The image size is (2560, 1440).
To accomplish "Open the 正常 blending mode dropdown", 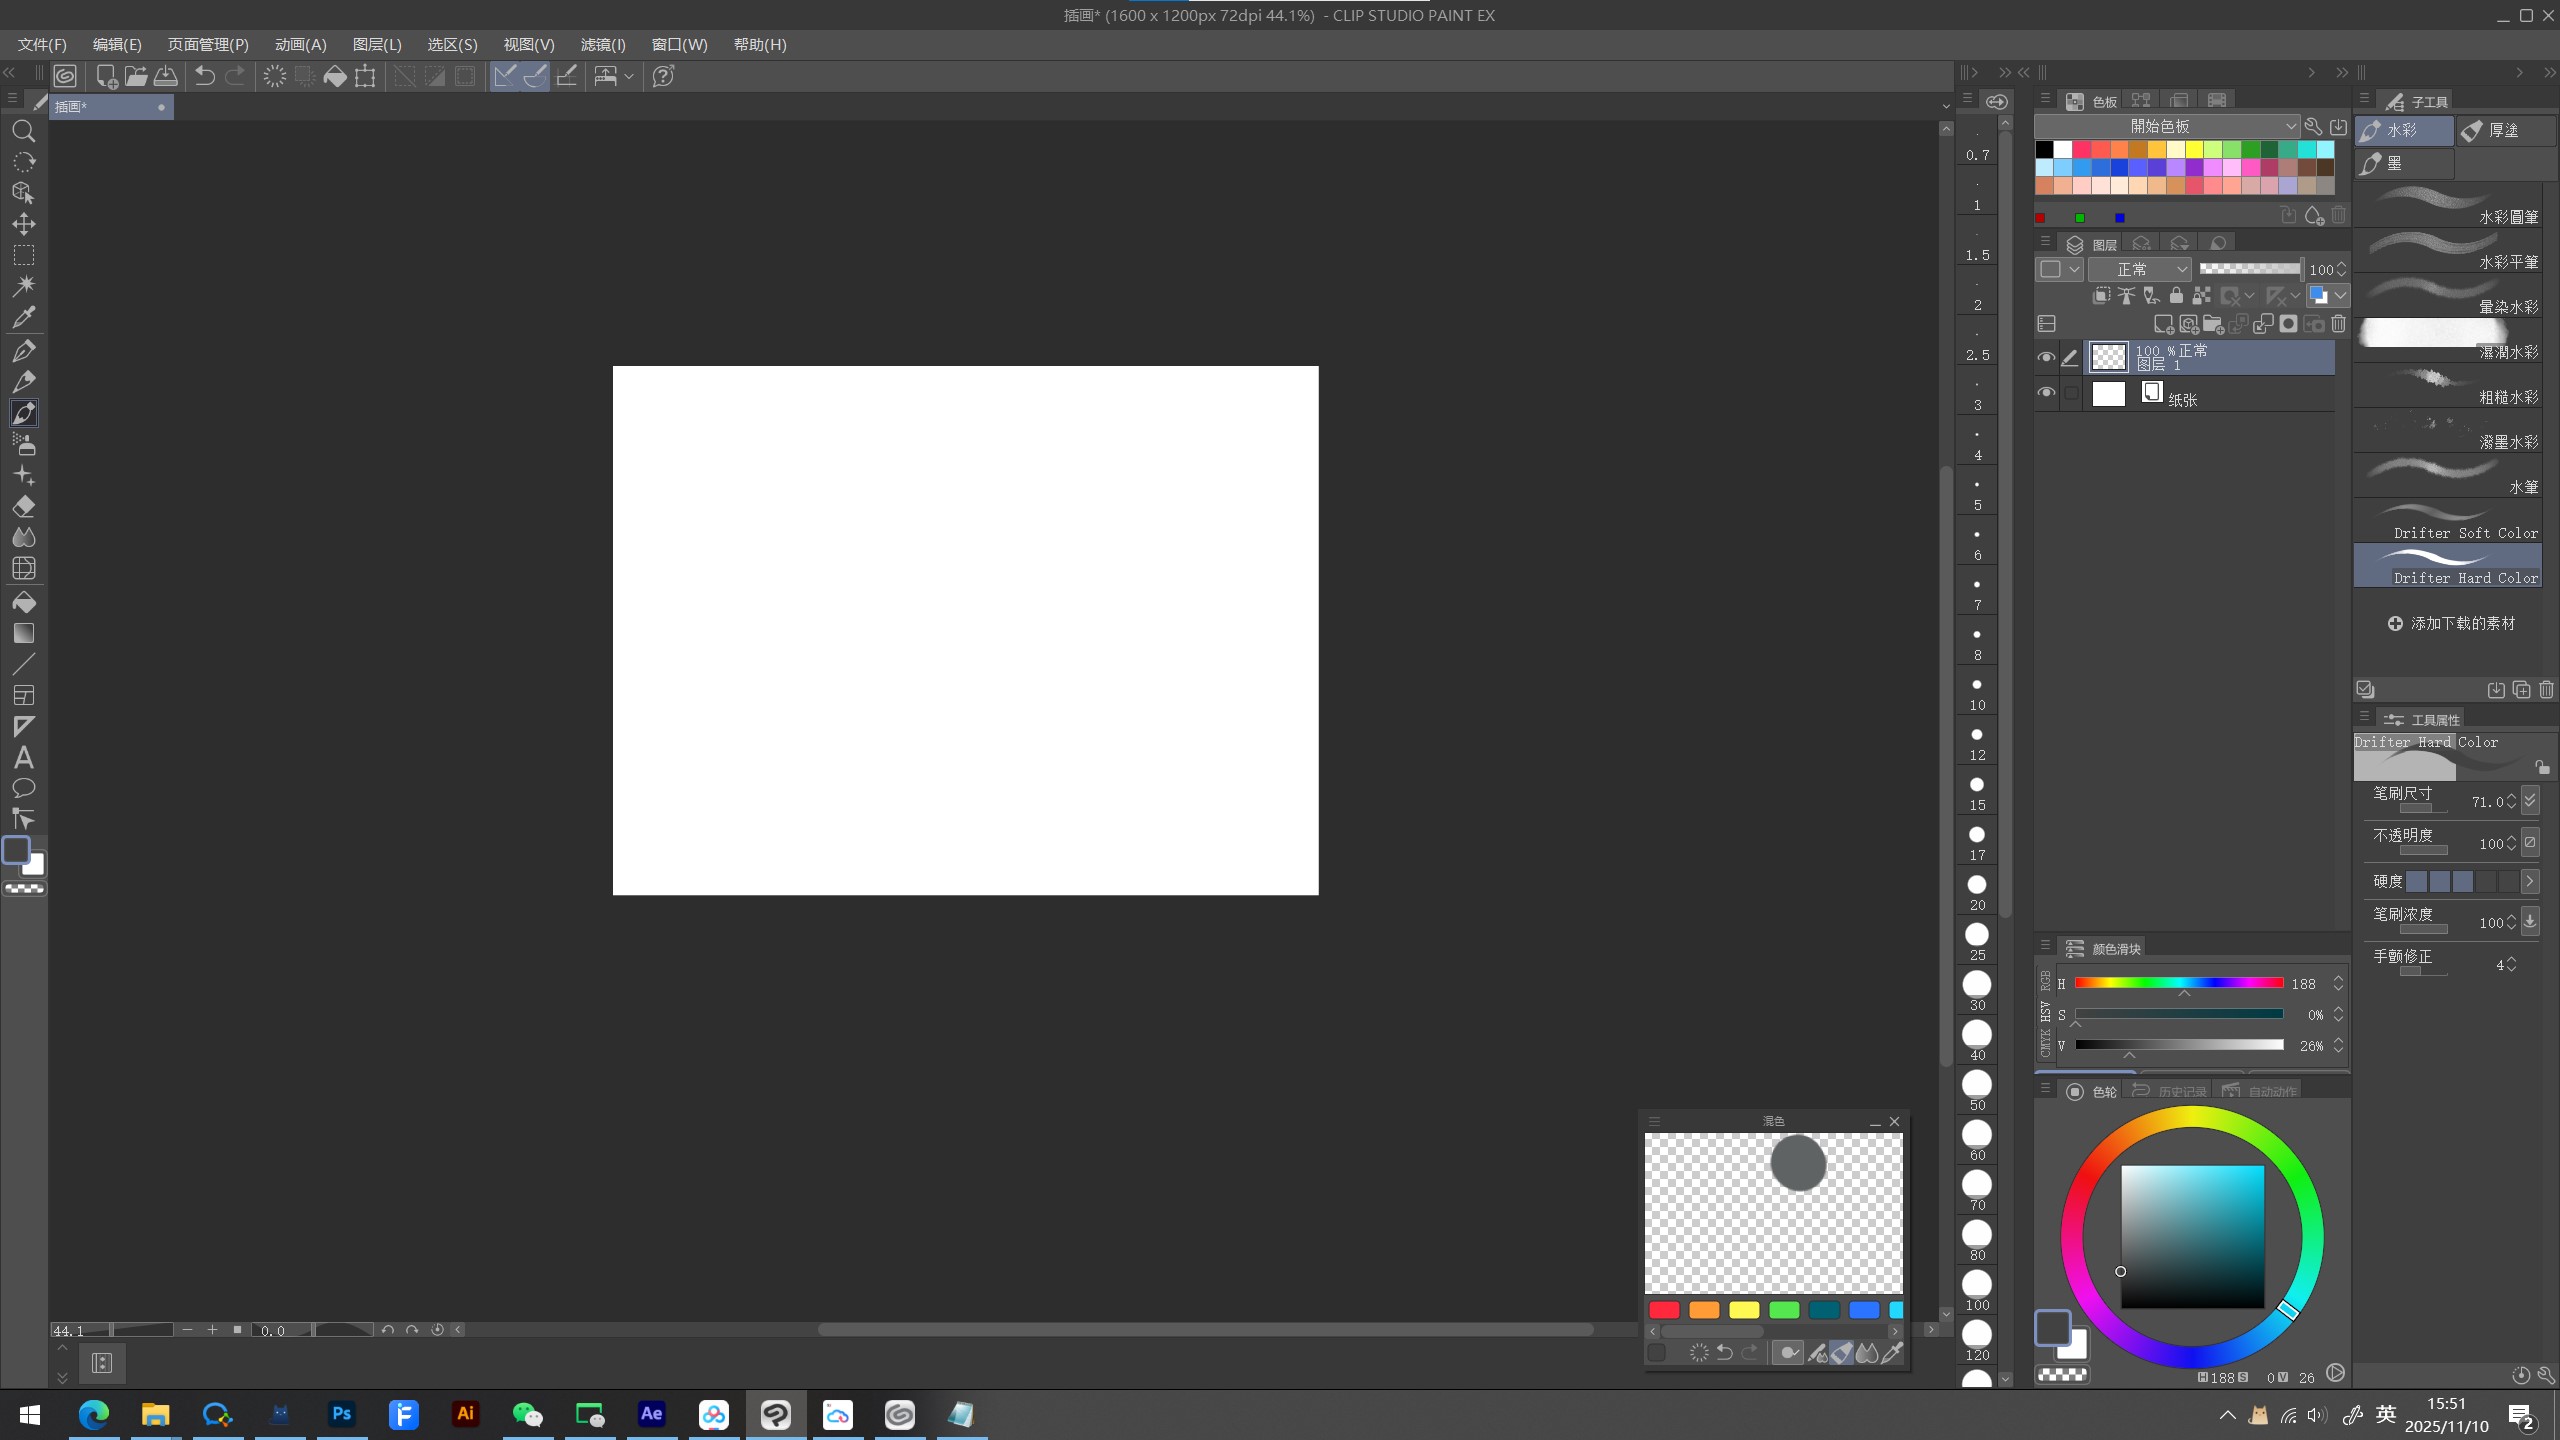I will click(2140, 269).
